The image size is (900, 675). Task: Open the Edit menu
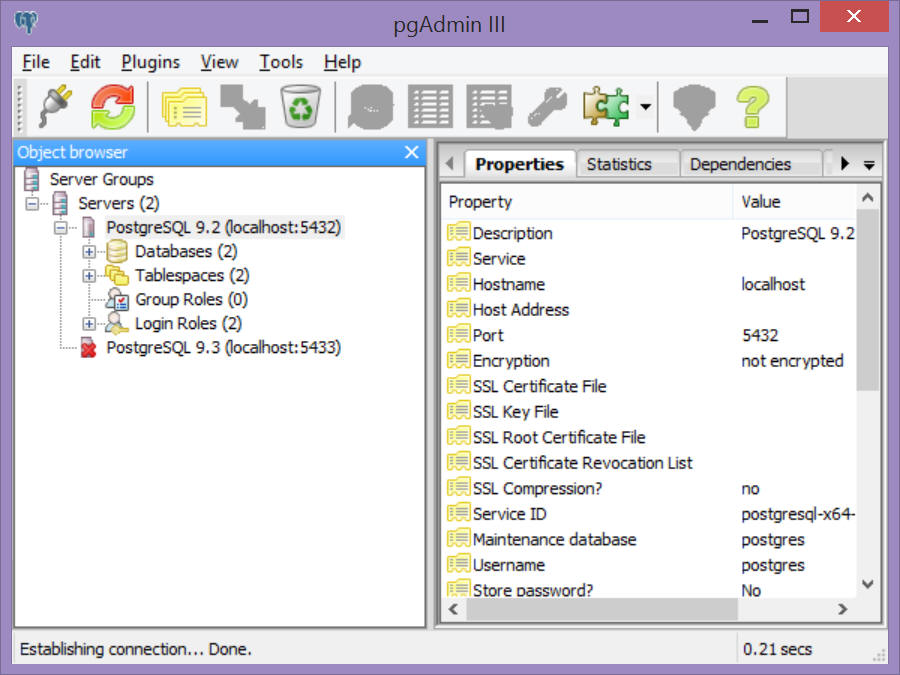tap(85, 61)
